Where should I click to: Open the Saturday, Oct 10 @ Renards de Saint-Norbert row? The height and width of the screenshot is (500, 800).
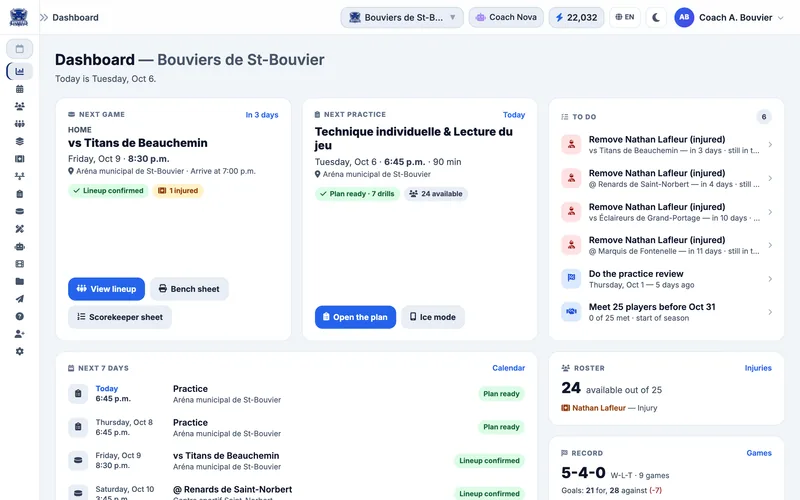[296, 493]
